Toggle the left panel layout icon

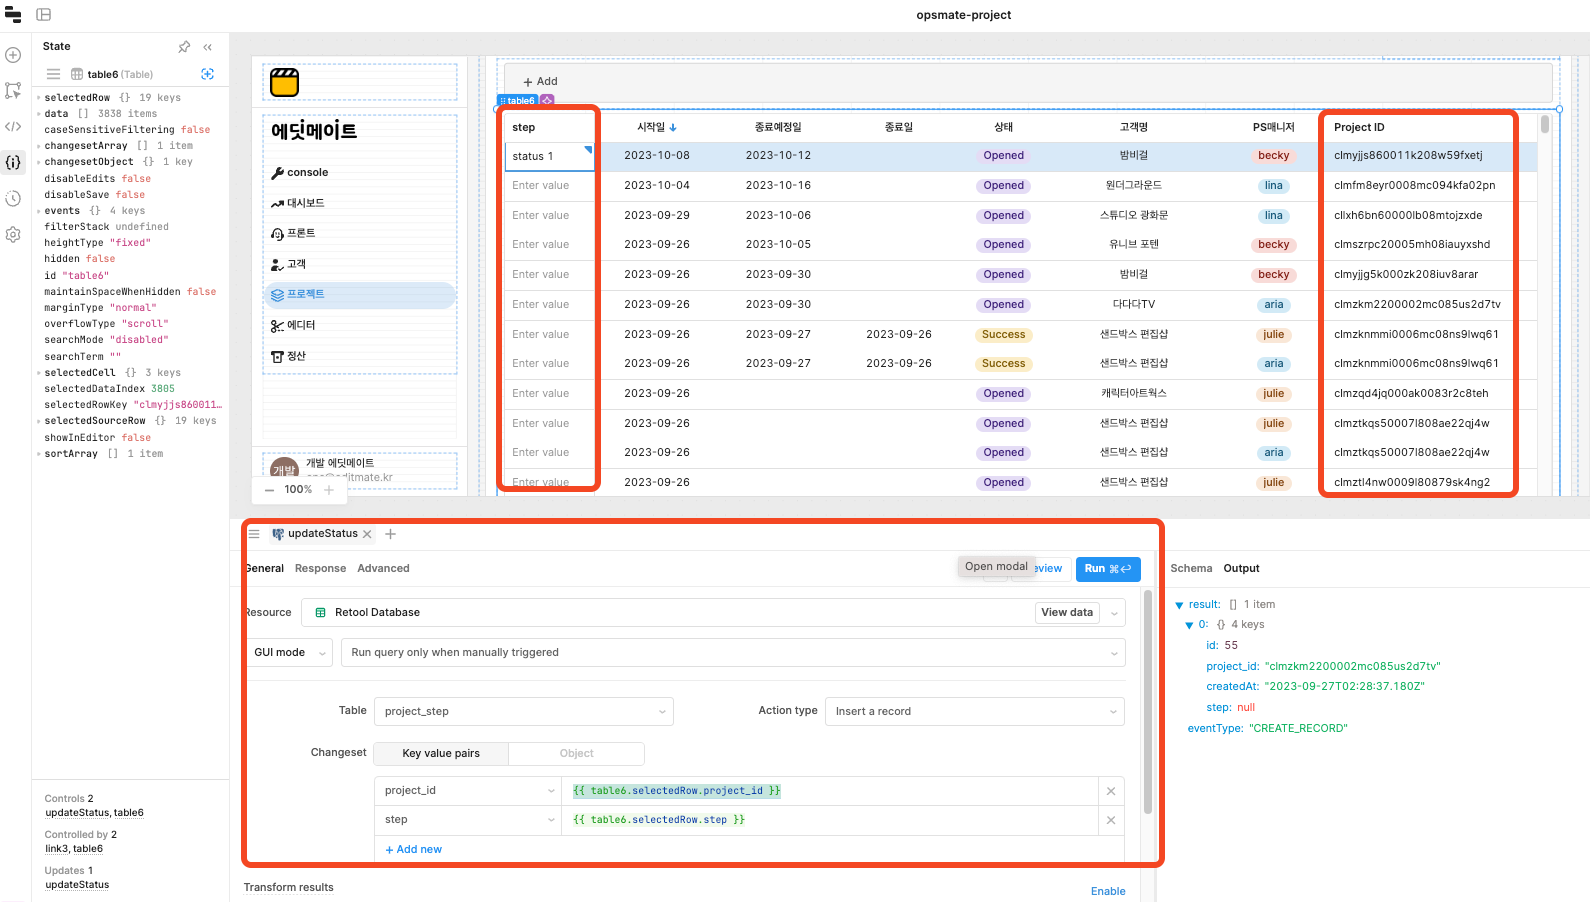point(44,15)
